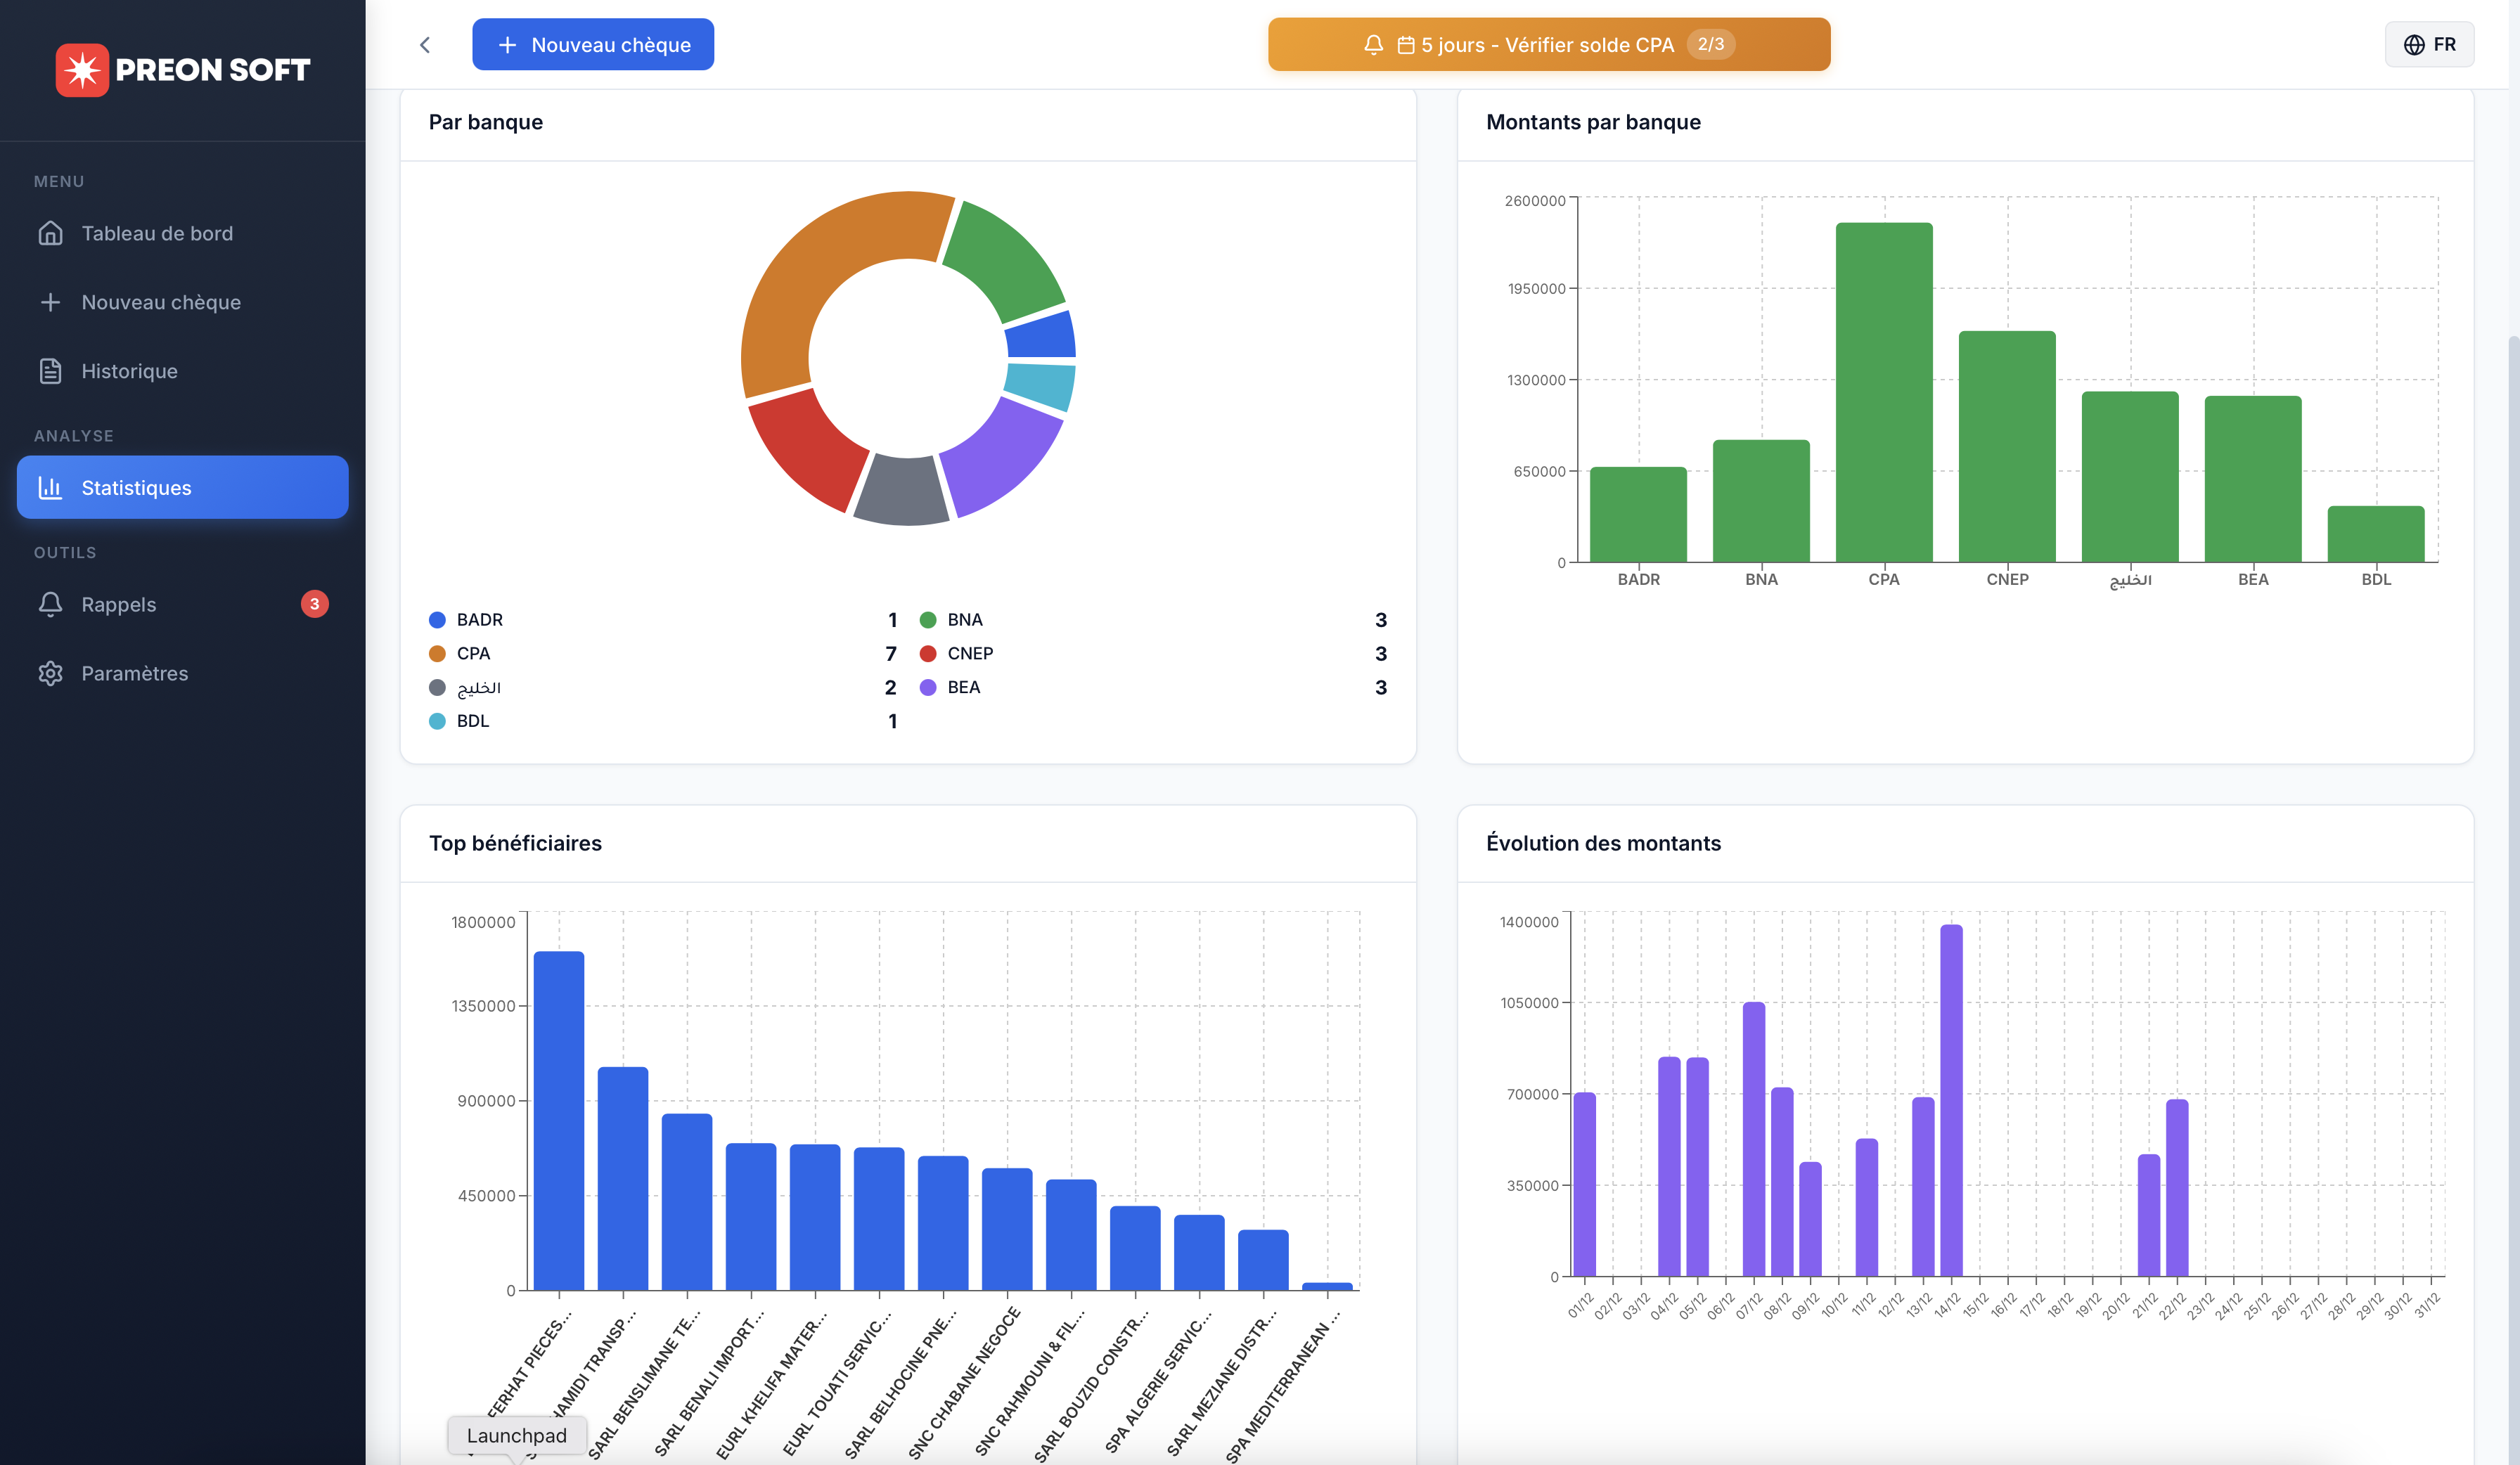Click the BEA purple legend dot
This screenshot has width=2520, height=1465.
(x=928, y=688)
